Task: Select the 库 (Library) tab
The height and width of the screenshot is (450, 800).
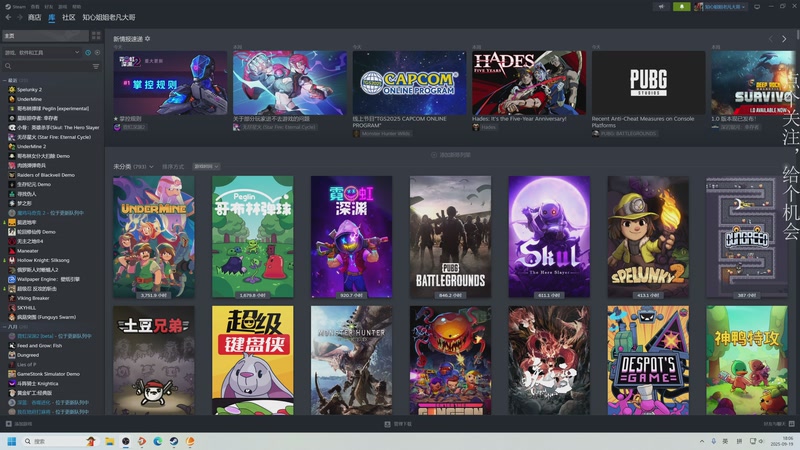Action: click(x=52, y=17)
